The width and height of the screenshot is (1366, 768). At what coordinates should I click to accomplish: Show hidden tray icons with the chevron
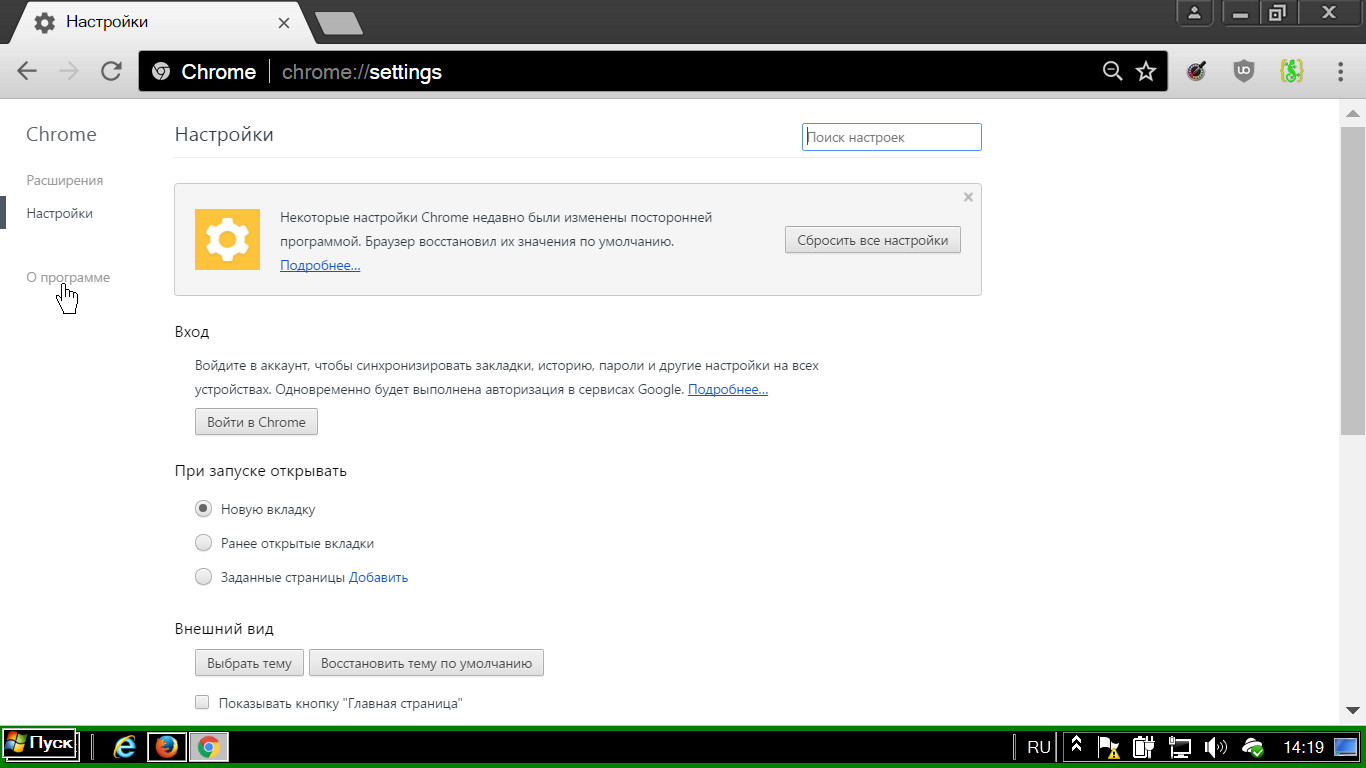pyautogui.click(x=1077, y=746)
